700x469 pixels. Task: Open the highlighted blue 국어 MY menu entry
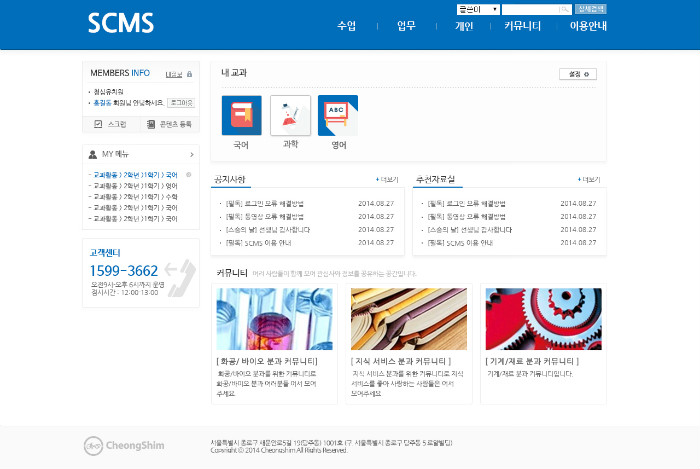[135, 174]
